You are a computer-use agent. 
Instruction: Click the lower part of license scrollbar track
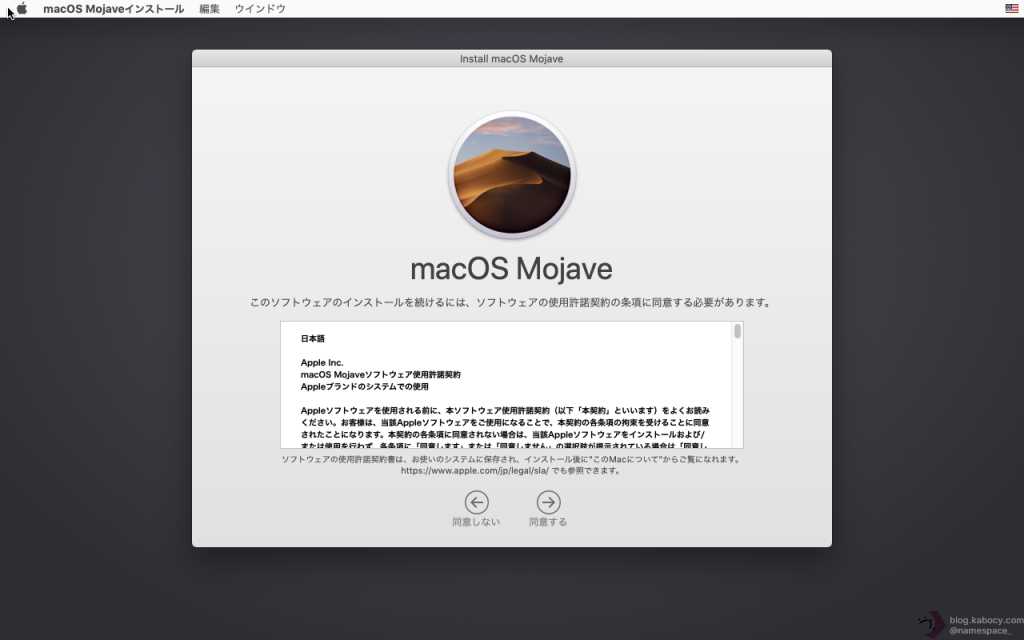point(737,420)
